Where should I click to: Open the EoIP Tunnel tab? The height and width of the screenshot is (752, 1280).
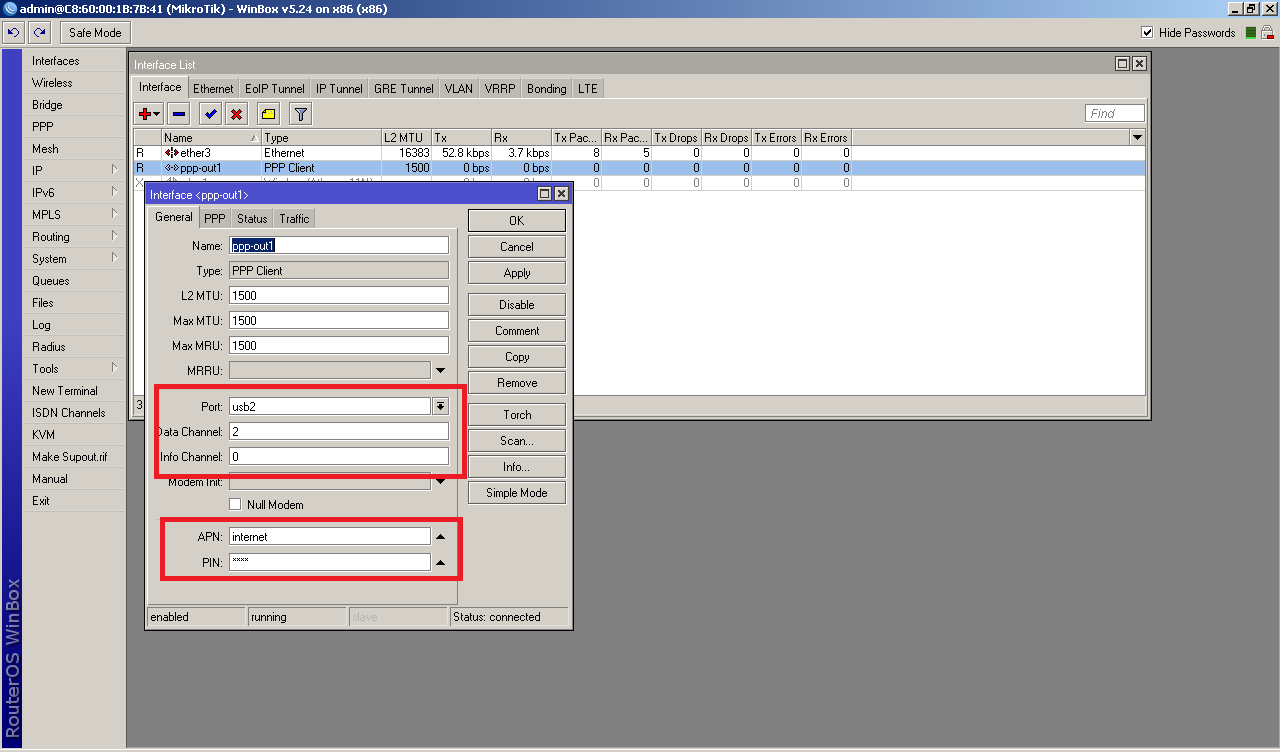pos(275,89)
